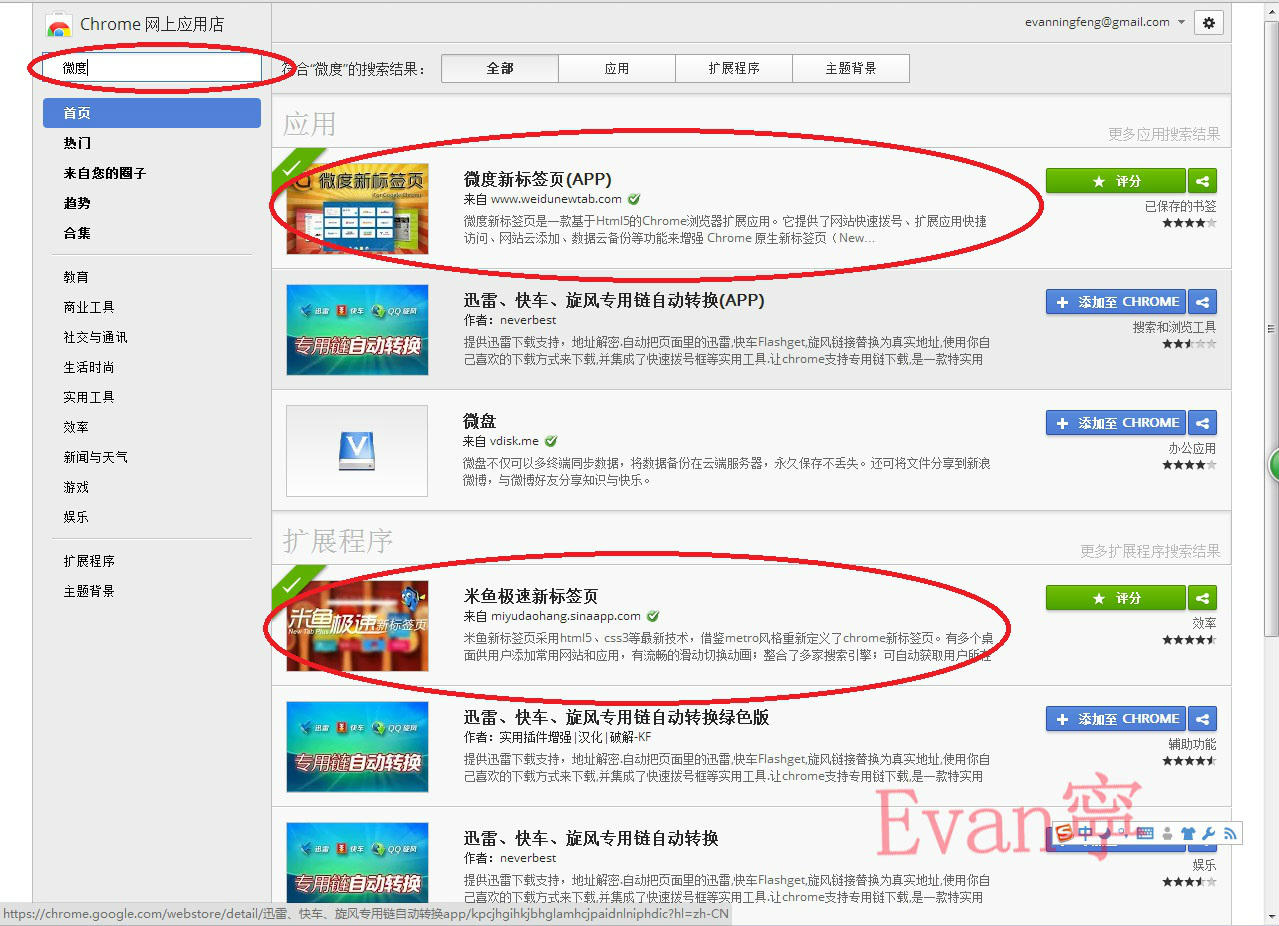Click the 中 language mode icon on IME bar
Screen dimensions: 1279x926
coord(1086,833)
